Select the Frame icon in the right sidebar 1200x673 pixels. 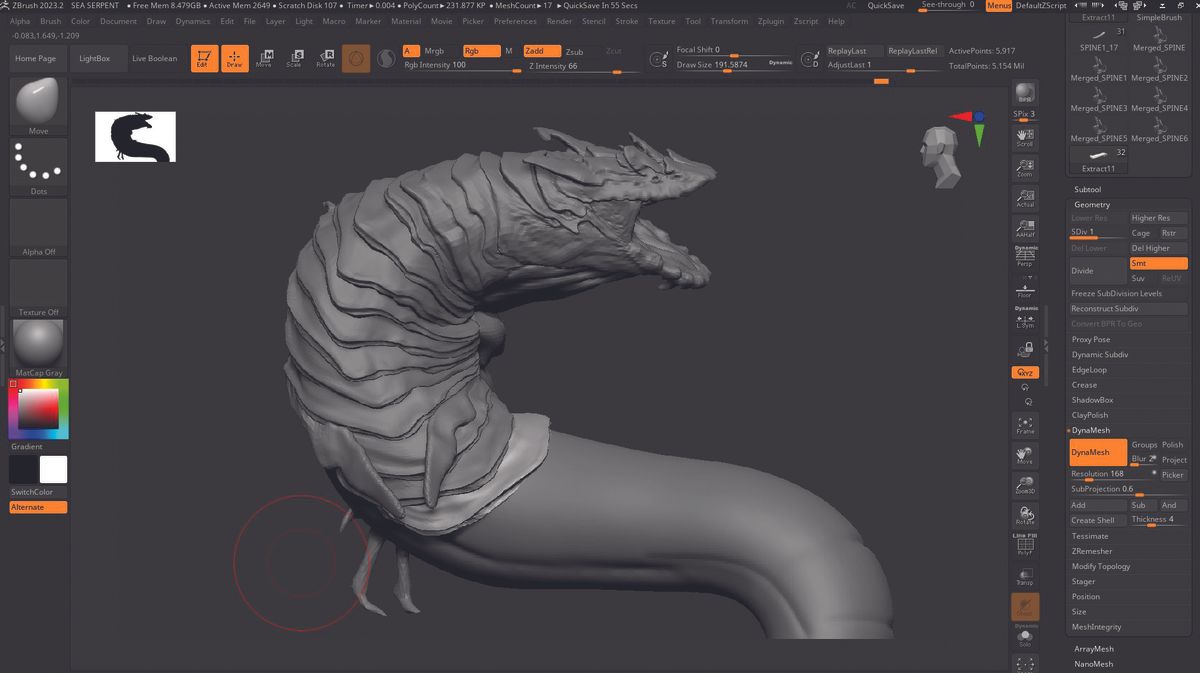click(1024, 425)
